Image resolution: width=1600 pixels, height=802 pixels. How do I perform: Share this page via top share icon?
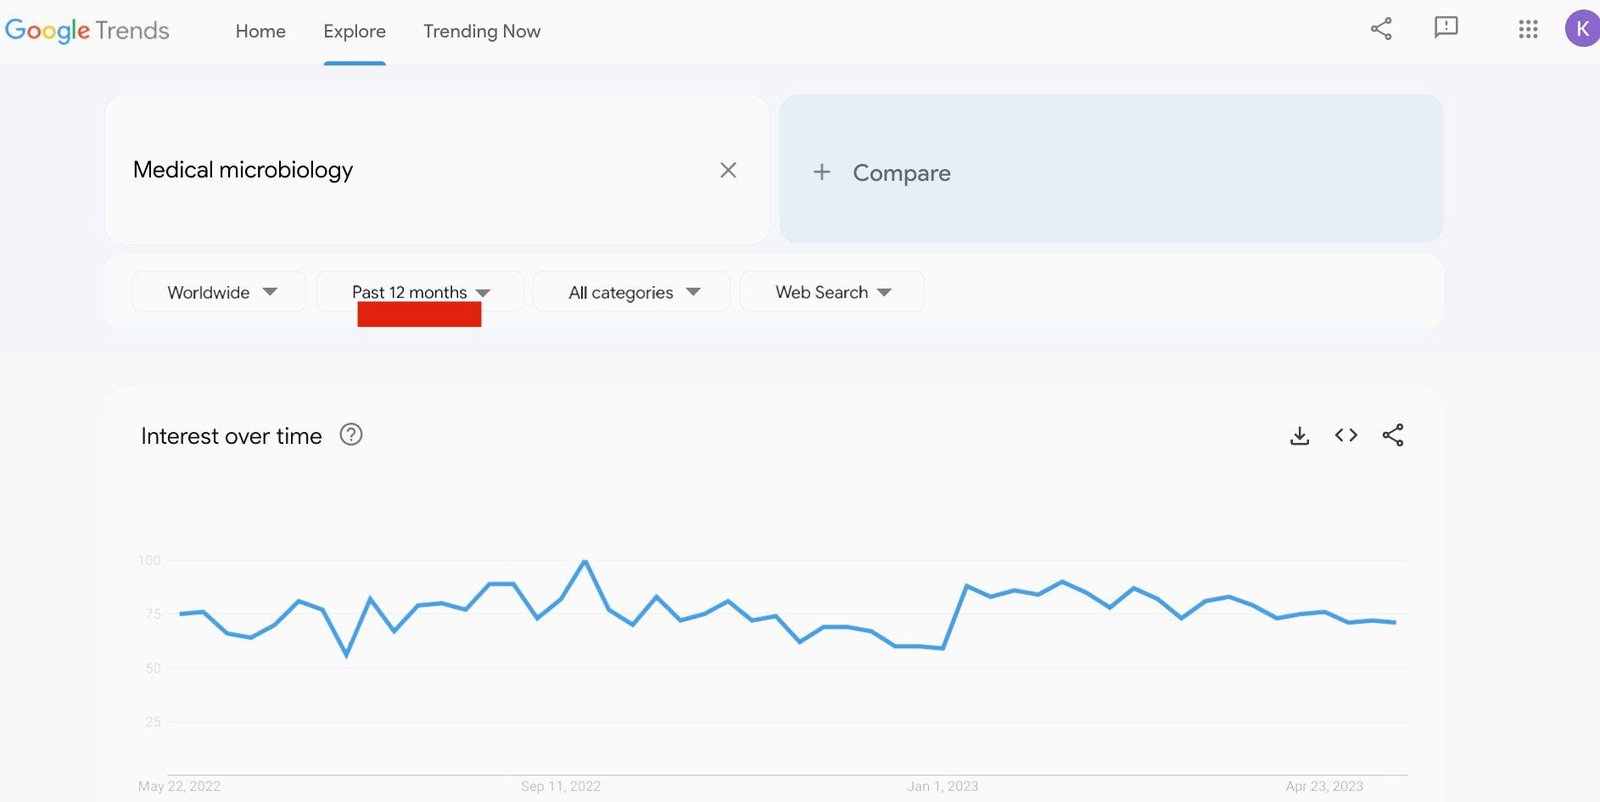[x=1381, y=29]
